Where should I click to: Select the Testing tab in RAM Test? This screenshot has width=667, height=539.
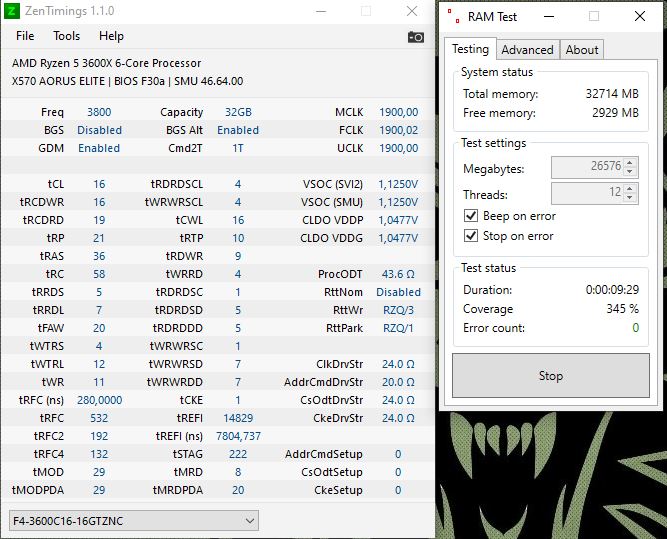[470, 49]
